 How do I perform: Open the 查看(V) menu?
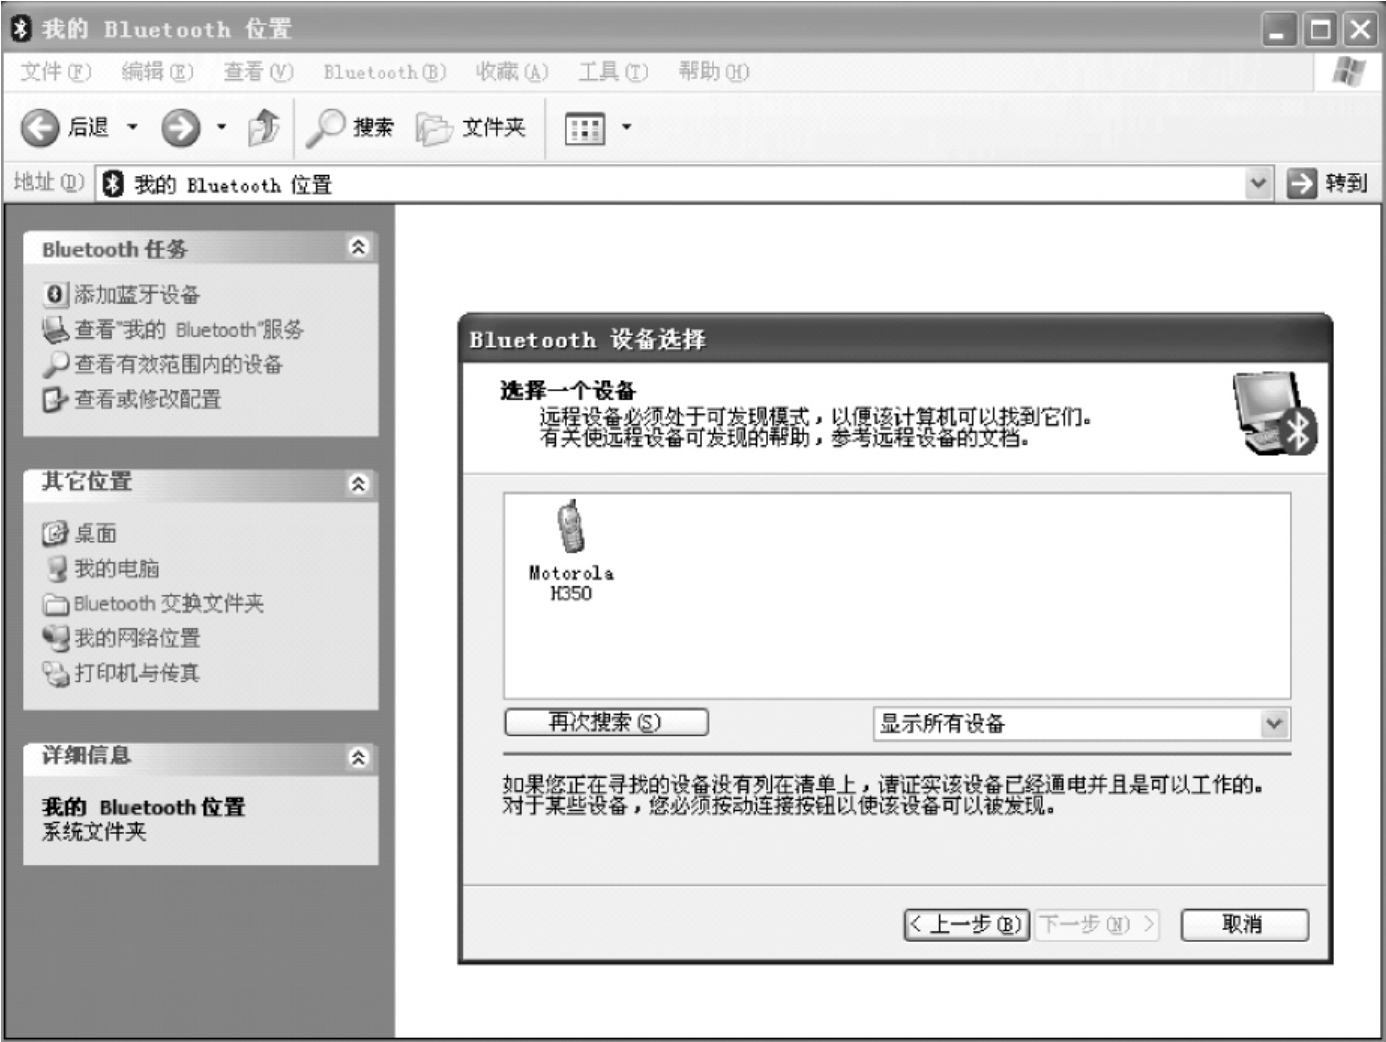tap(258, 71)
